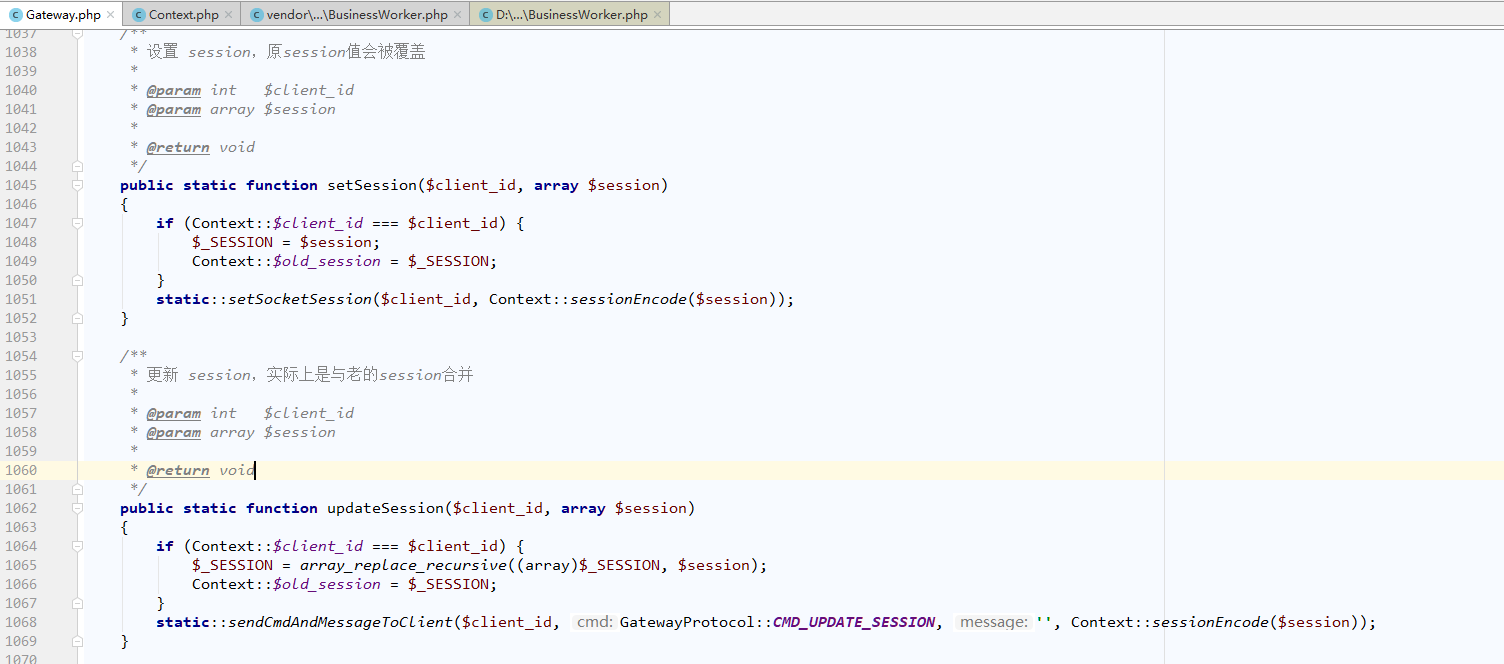Click '@param array' on line 1058

201,432
